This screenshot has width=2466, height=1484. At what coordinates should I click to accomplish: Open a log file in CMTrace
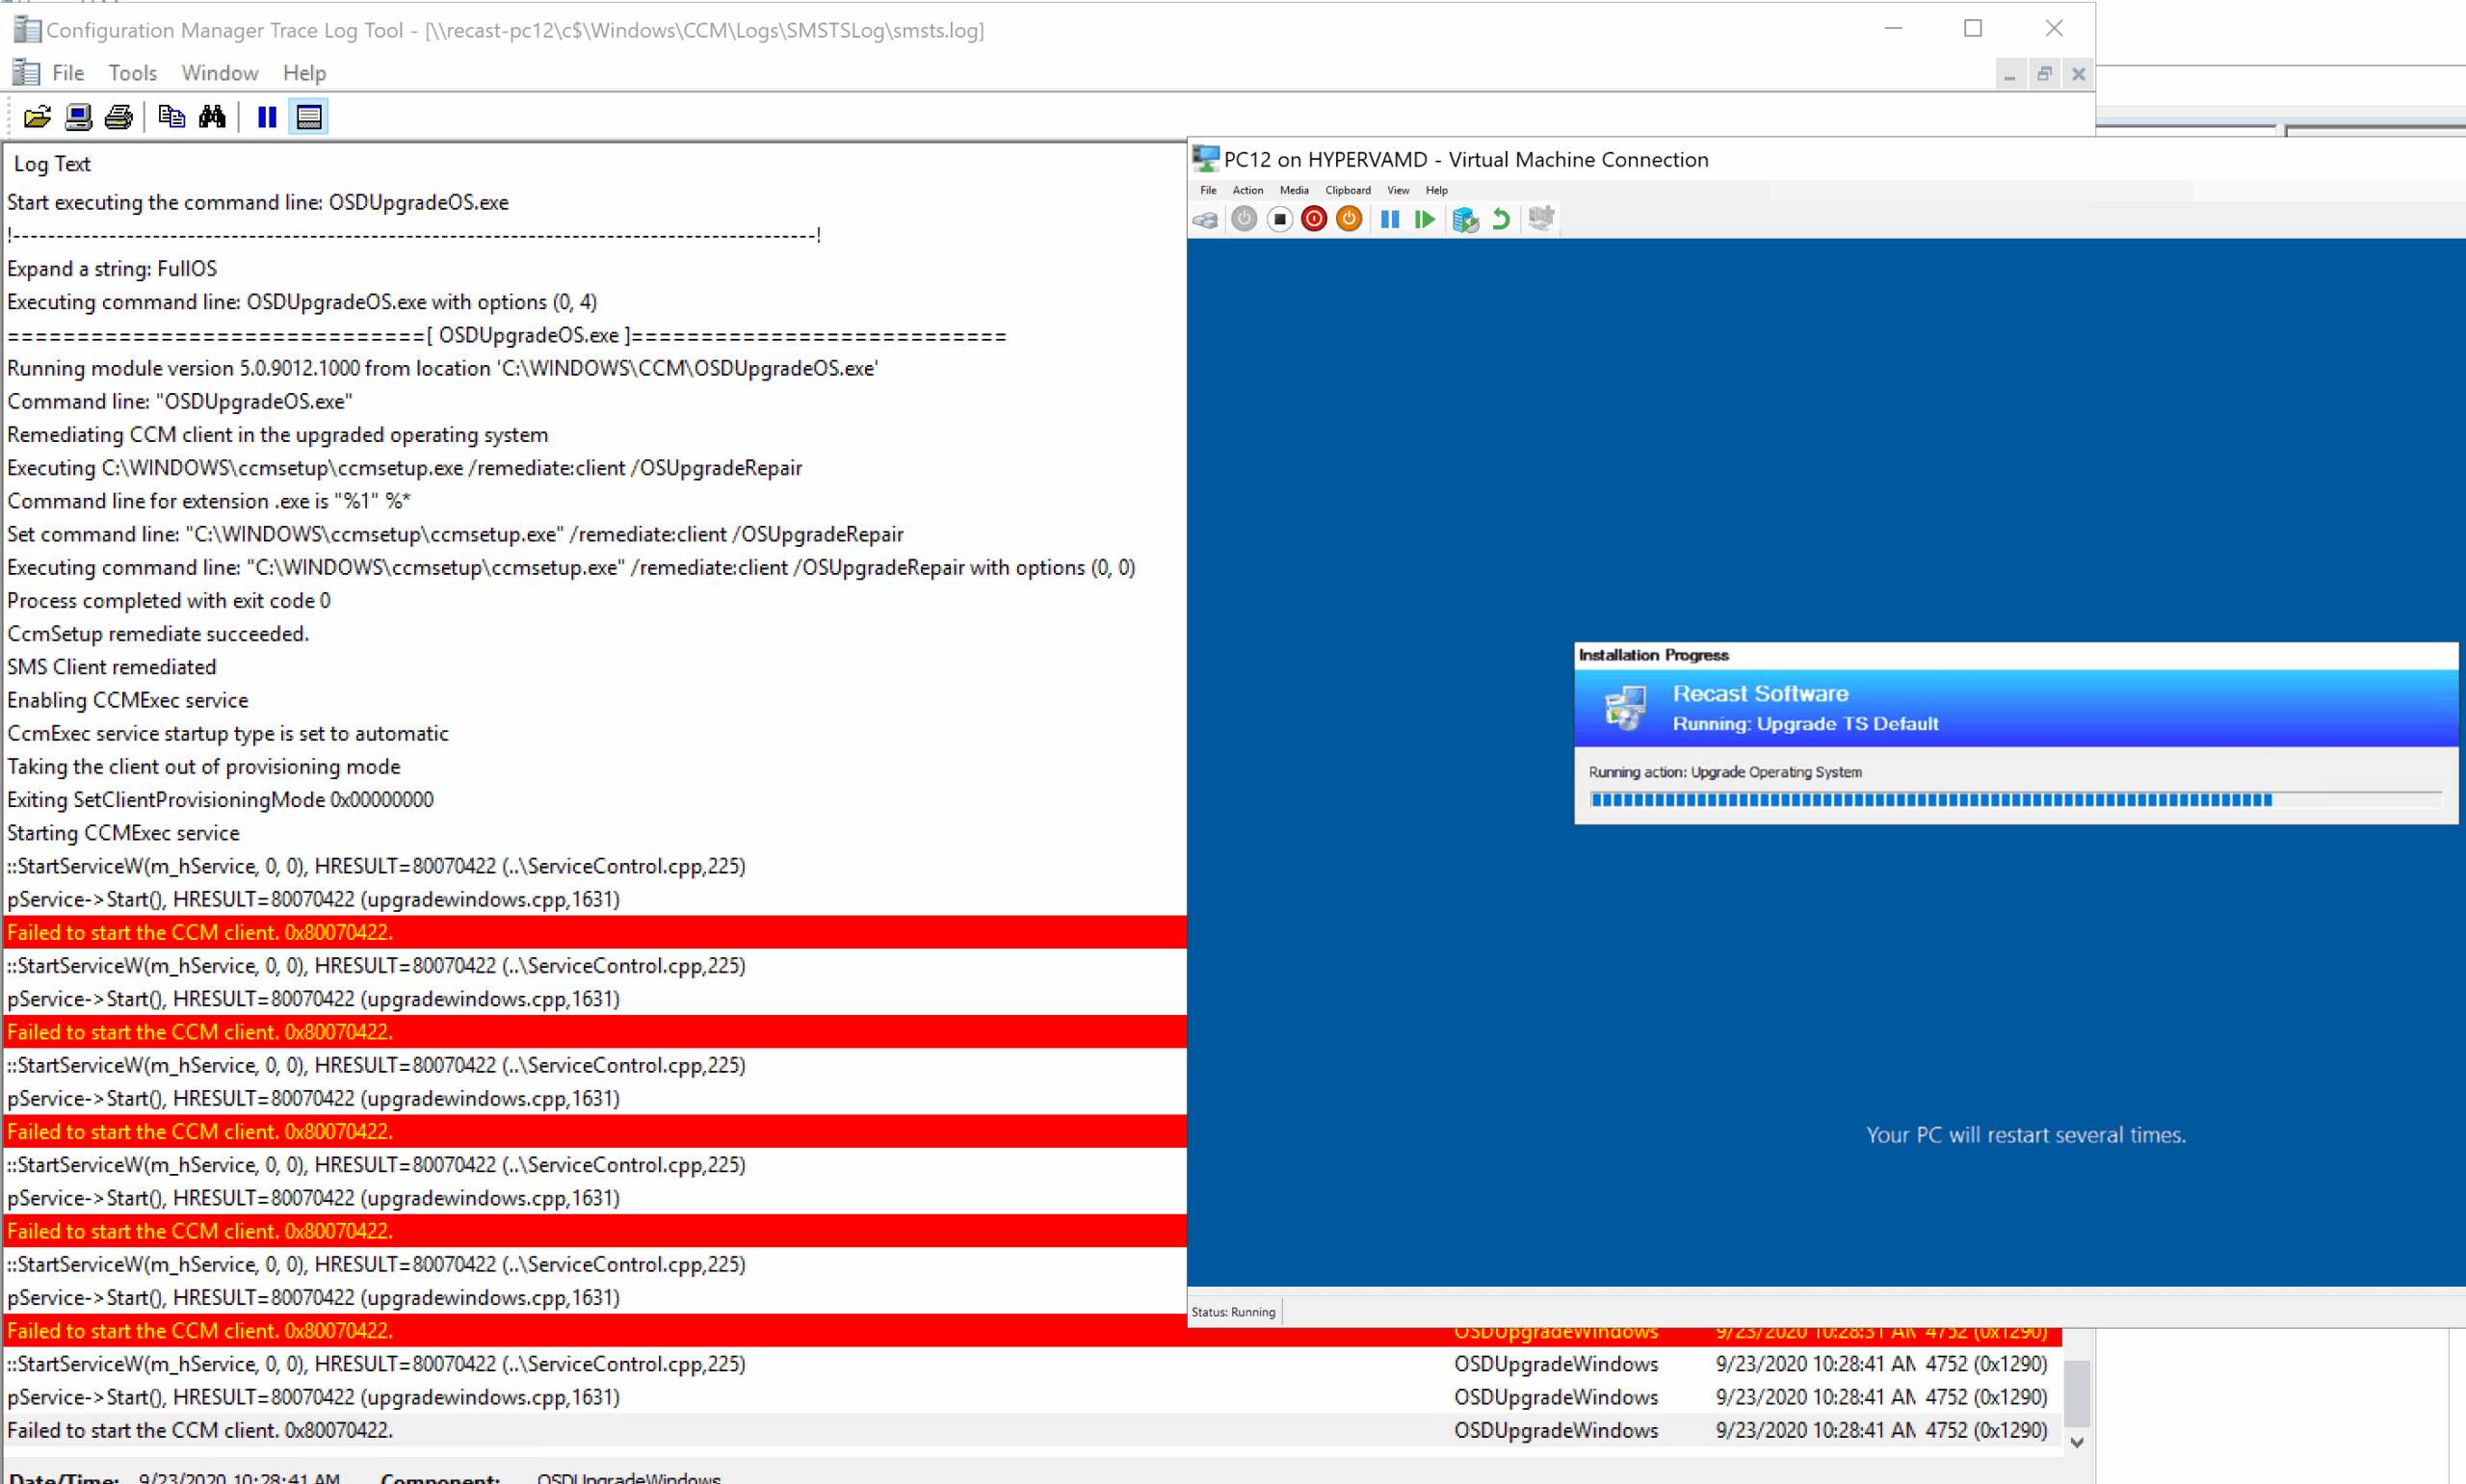click(37, 117)
